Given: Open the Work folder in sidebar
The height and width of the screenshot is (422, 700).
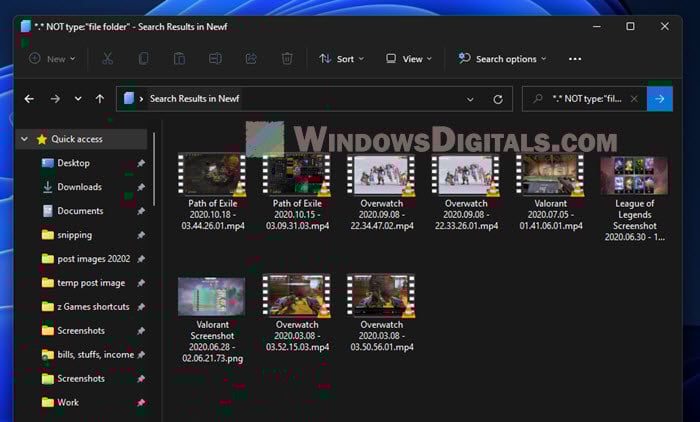Looking at the screenshot, I should click(68, 402).
